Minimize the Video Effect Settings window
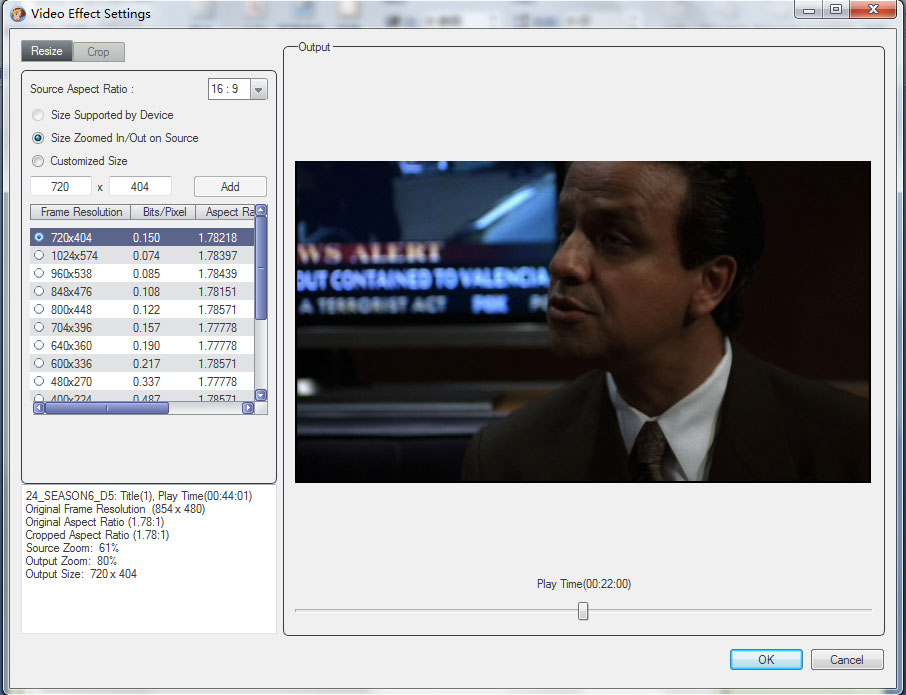906x695 pixels. (x=809, y=10)
